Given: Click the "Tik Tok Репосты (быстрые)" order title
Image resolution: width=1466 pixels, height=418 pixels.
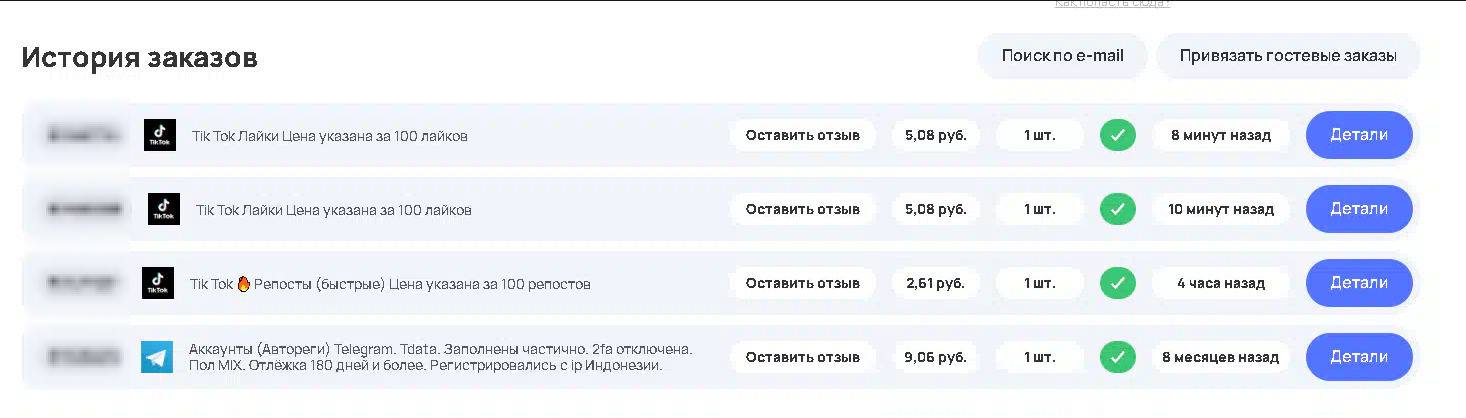Looking at the screenshot, I should (x=390, y=284).
